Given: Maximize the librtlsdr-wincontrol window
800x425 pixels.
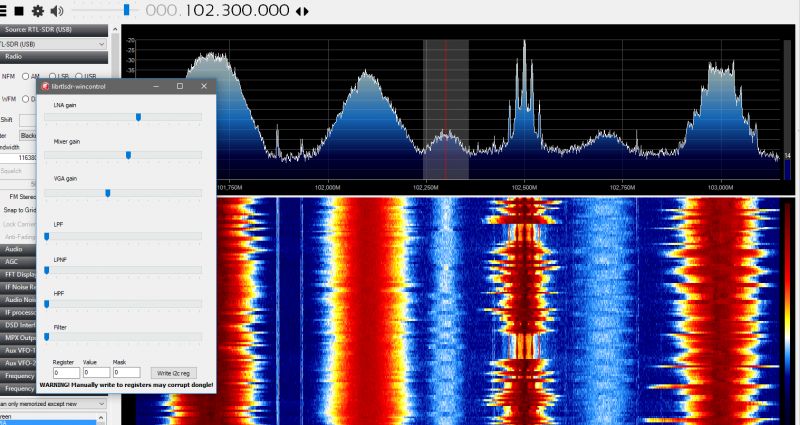Looking at the screenshot, I should point(180,86).
